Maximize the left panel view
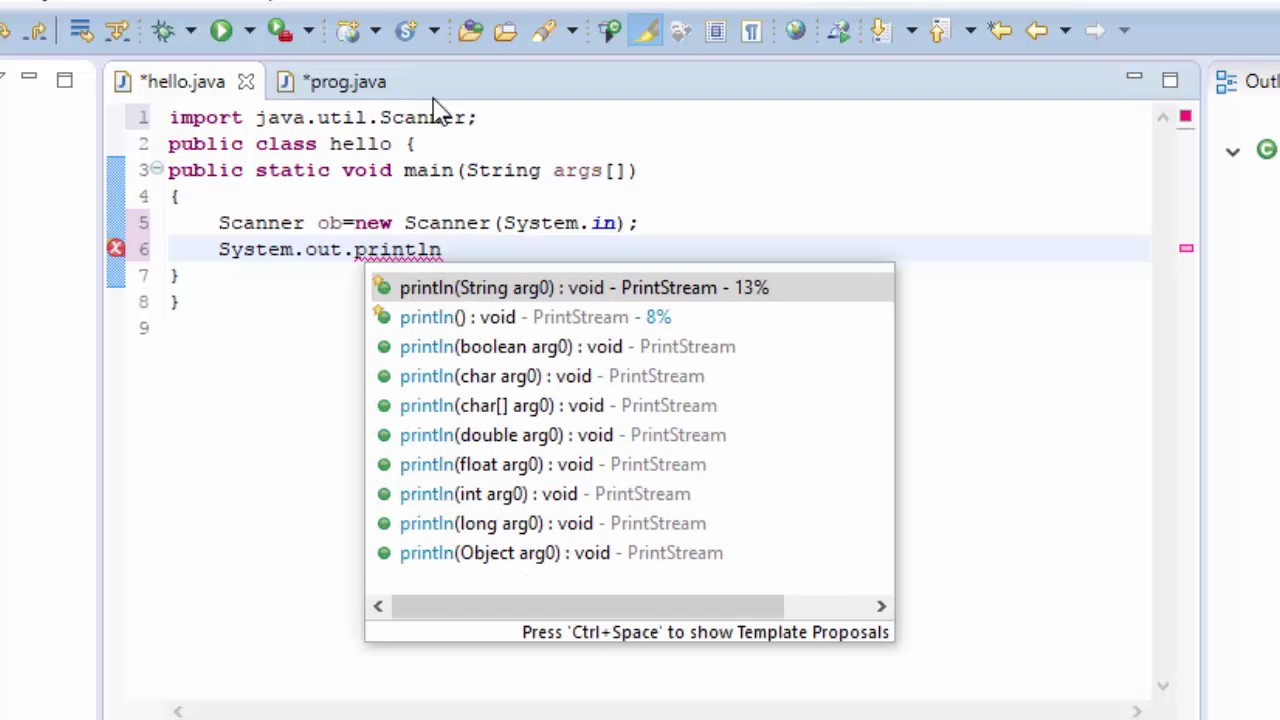Viewport: 1280px width, 720px height. click(65, 80)
